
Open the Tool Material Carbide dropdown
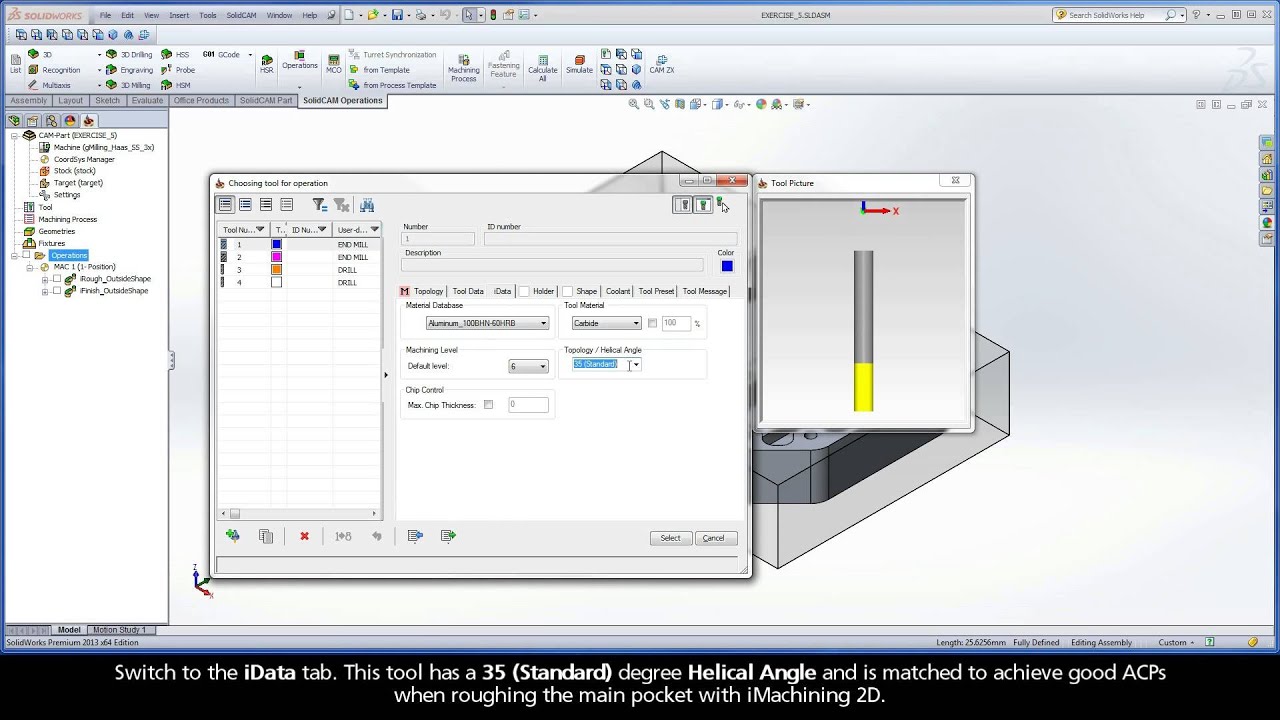pyautogui.click(x=606, y=323)
